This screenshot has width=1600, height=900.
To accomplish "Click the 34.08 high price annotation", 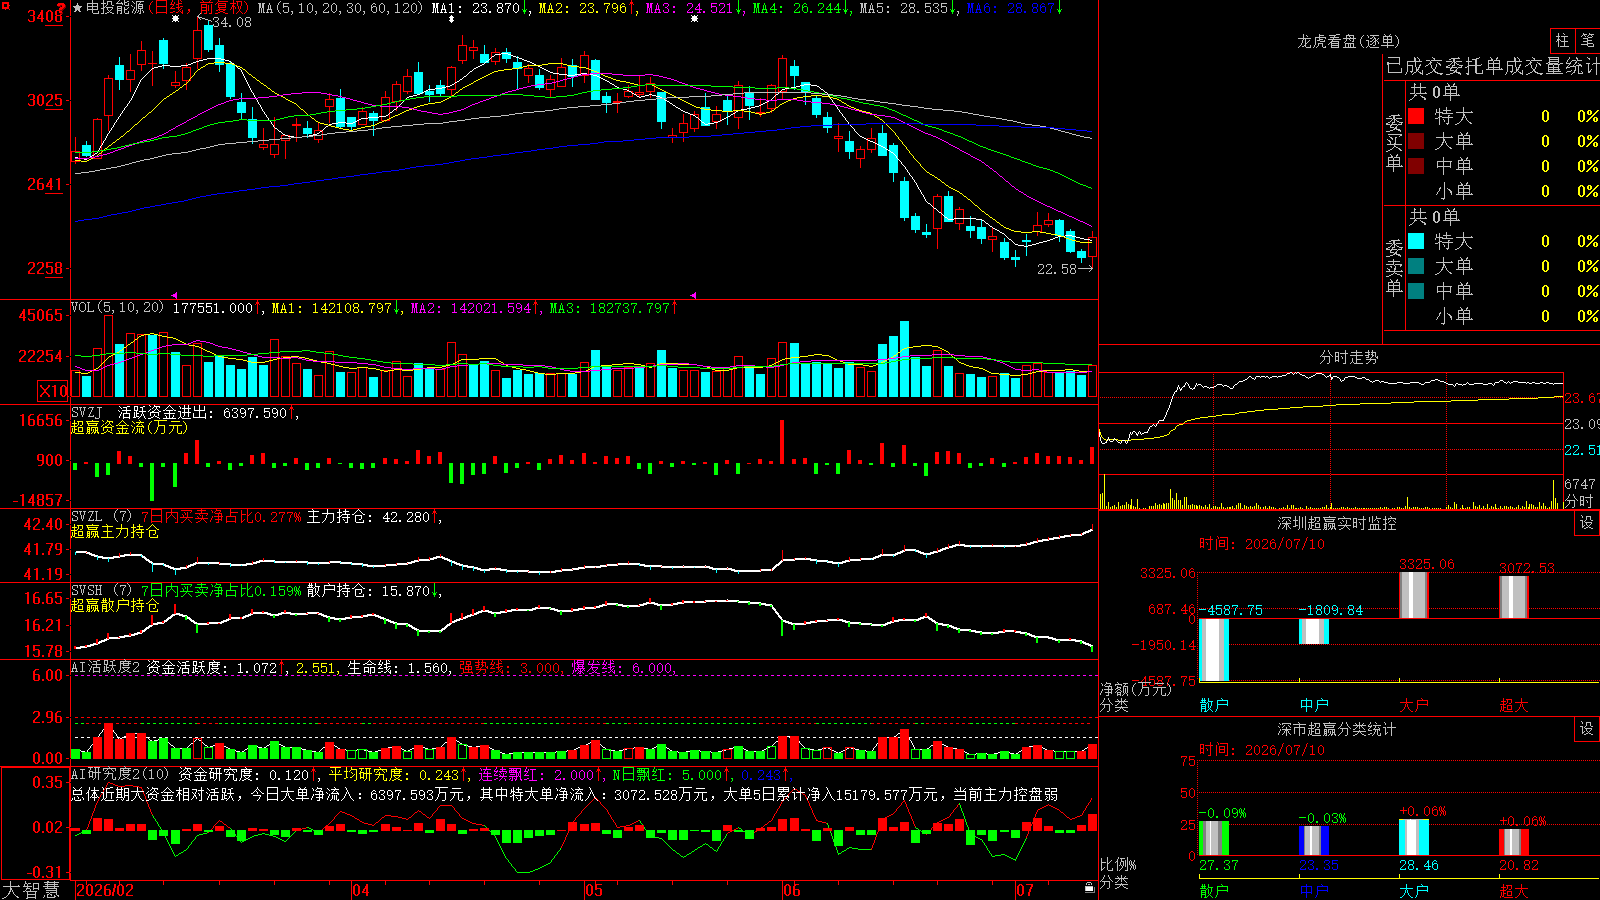I will click(231, 22).
